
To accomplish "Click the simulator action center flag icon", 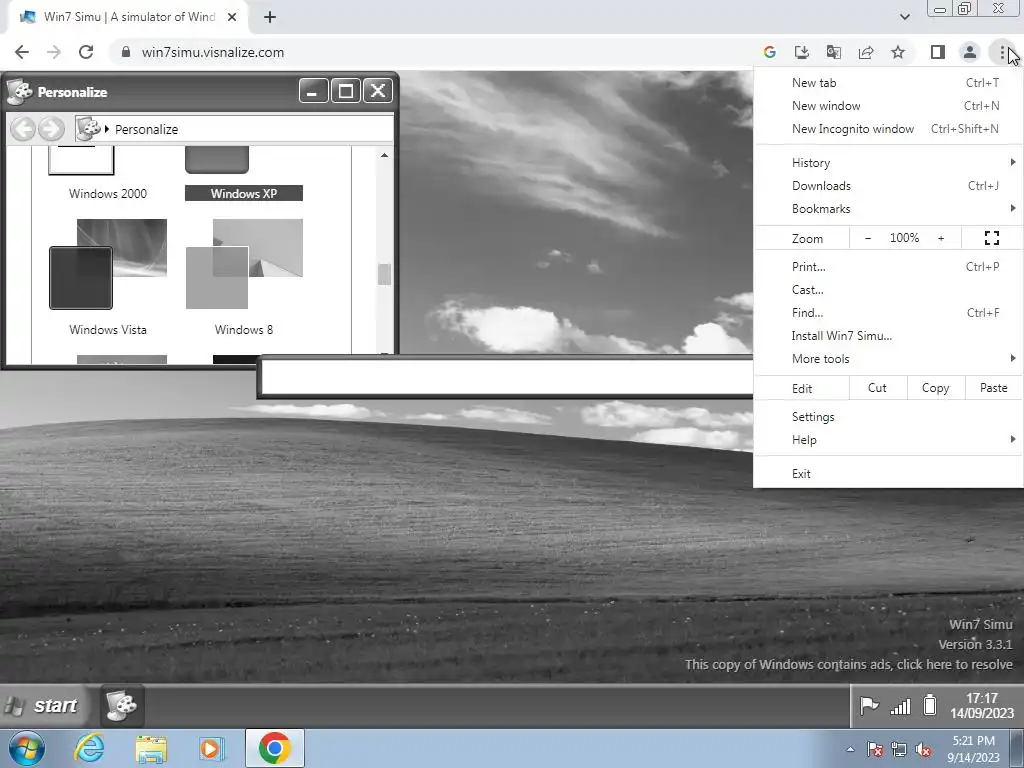I will click(869, 706).
